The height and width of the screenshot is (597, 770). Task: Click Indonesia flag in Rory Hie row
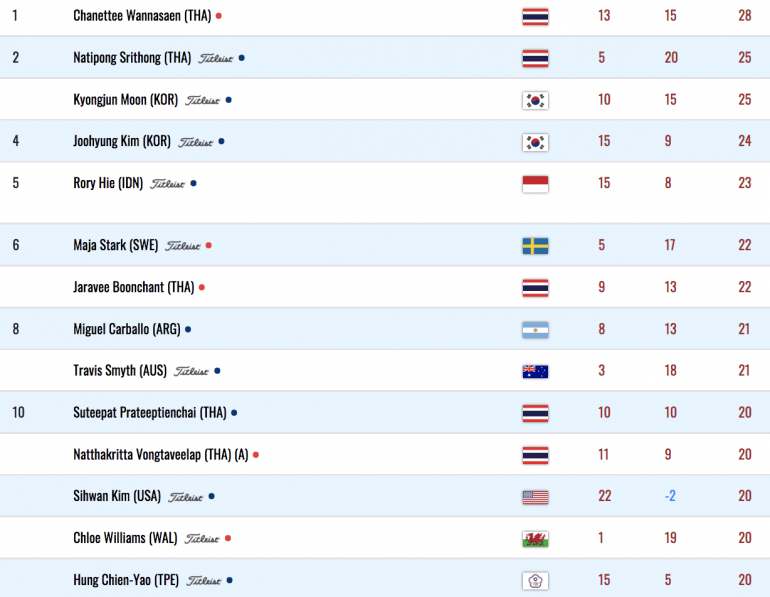535,184
